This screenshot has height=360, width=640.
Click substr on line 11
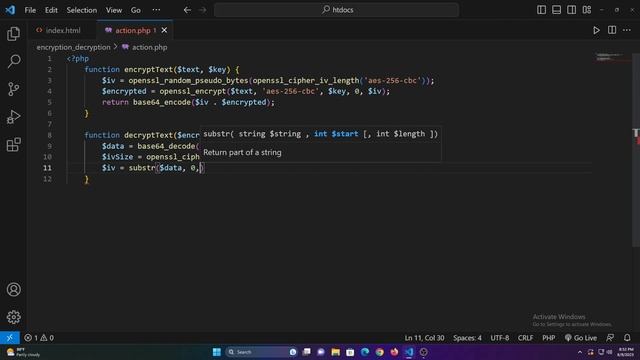142,168
